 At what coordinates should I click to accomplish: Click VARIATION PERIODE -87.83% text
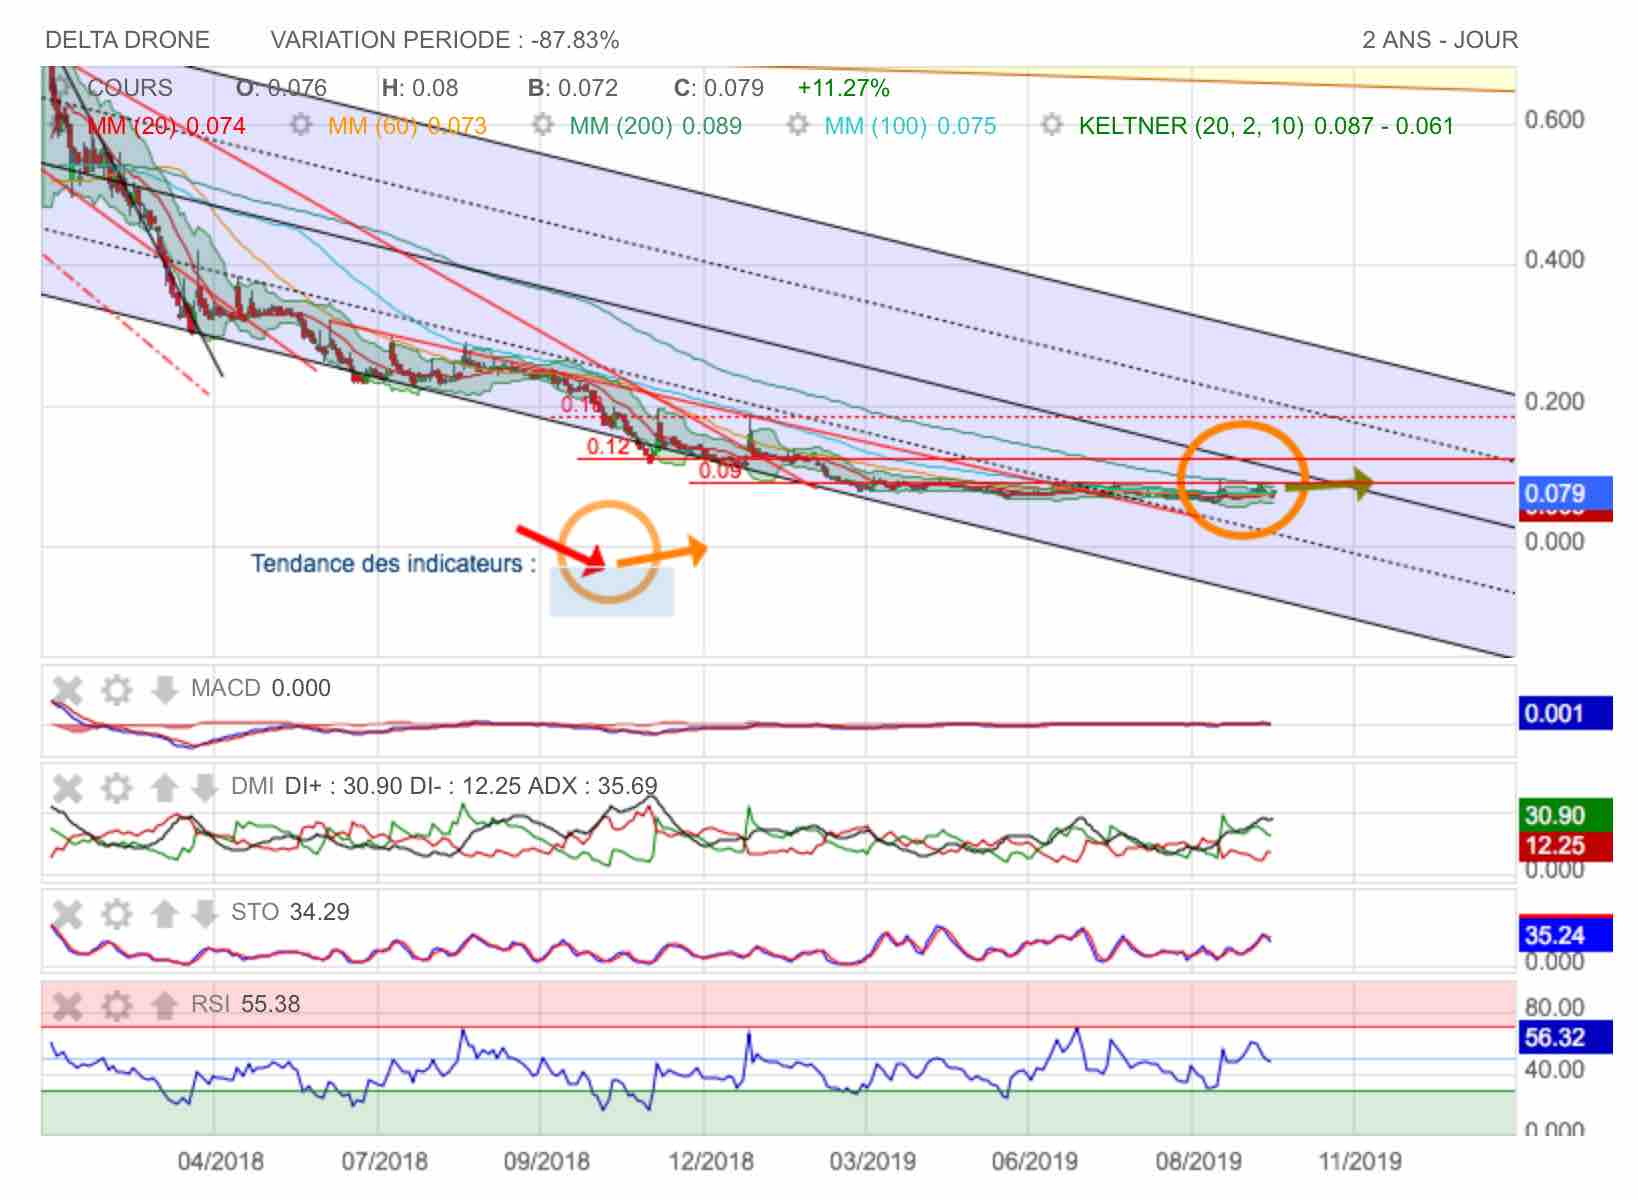(445, 40)
